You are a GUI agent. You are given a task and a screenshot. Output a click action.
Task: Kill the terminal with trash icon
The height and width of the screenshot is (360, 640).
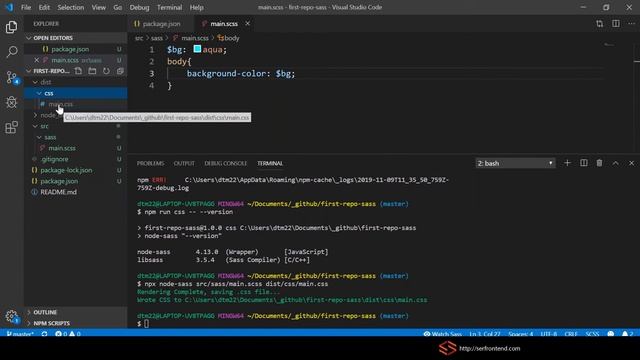[x=599, y=163]
